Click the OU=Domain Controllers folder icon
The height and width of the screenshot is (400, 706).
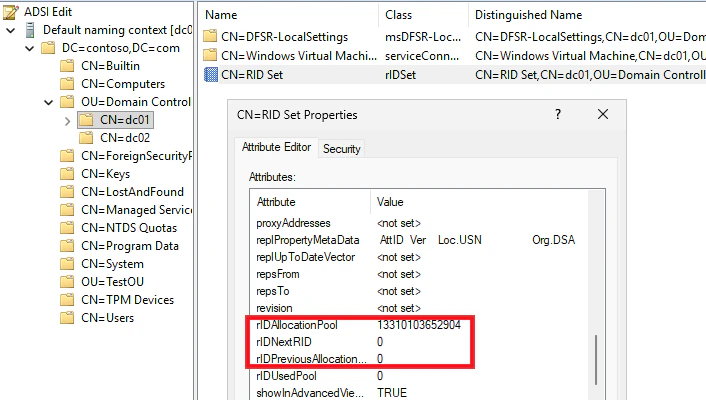click(x=67, y=102)
